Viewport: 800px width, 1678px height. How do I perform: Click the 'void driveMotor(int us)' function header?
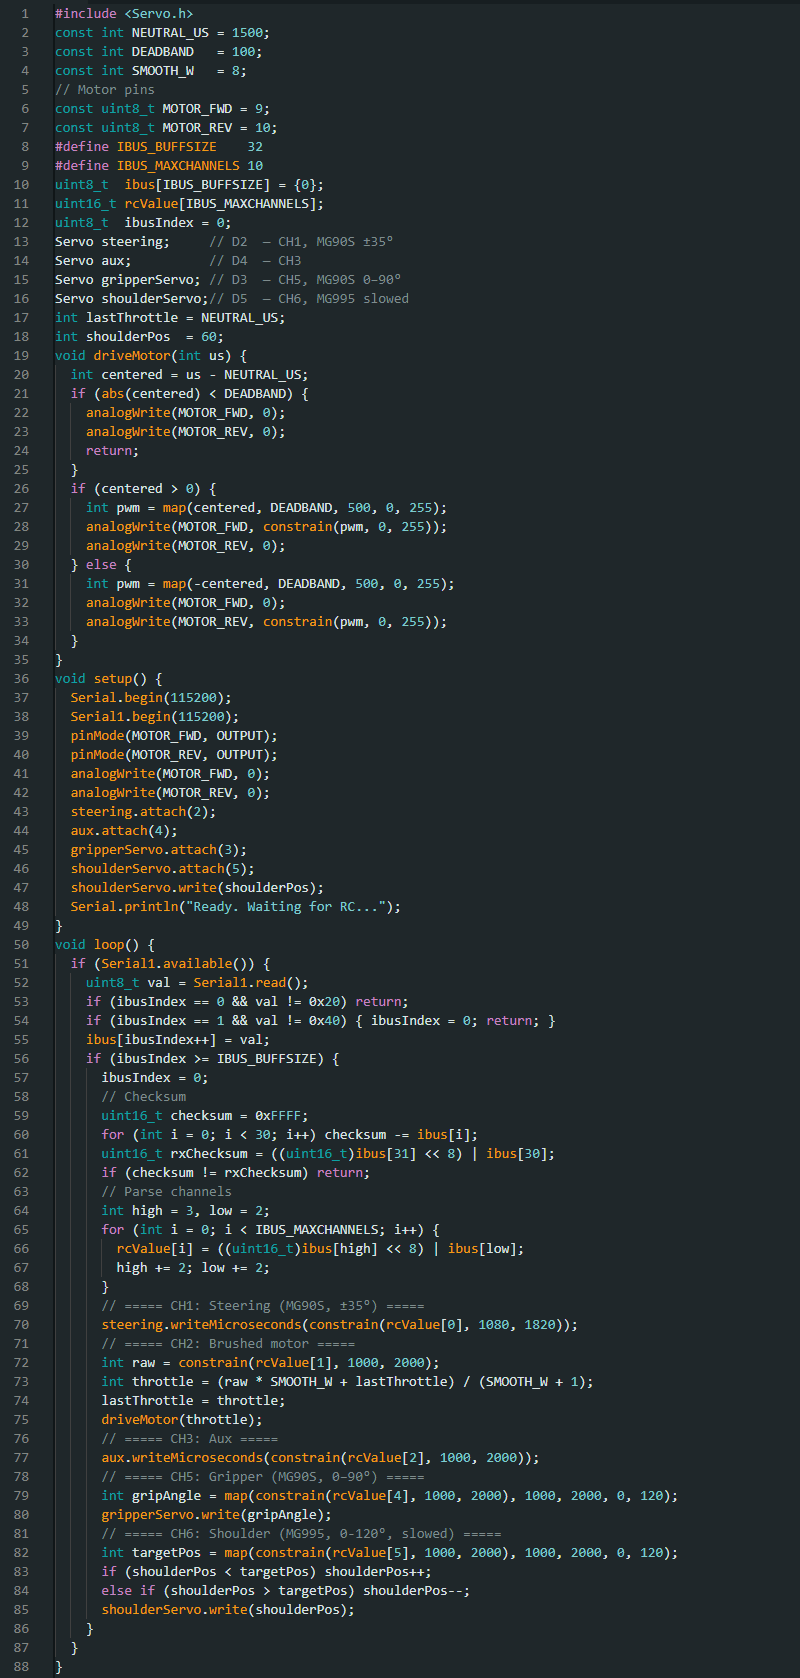151,356
